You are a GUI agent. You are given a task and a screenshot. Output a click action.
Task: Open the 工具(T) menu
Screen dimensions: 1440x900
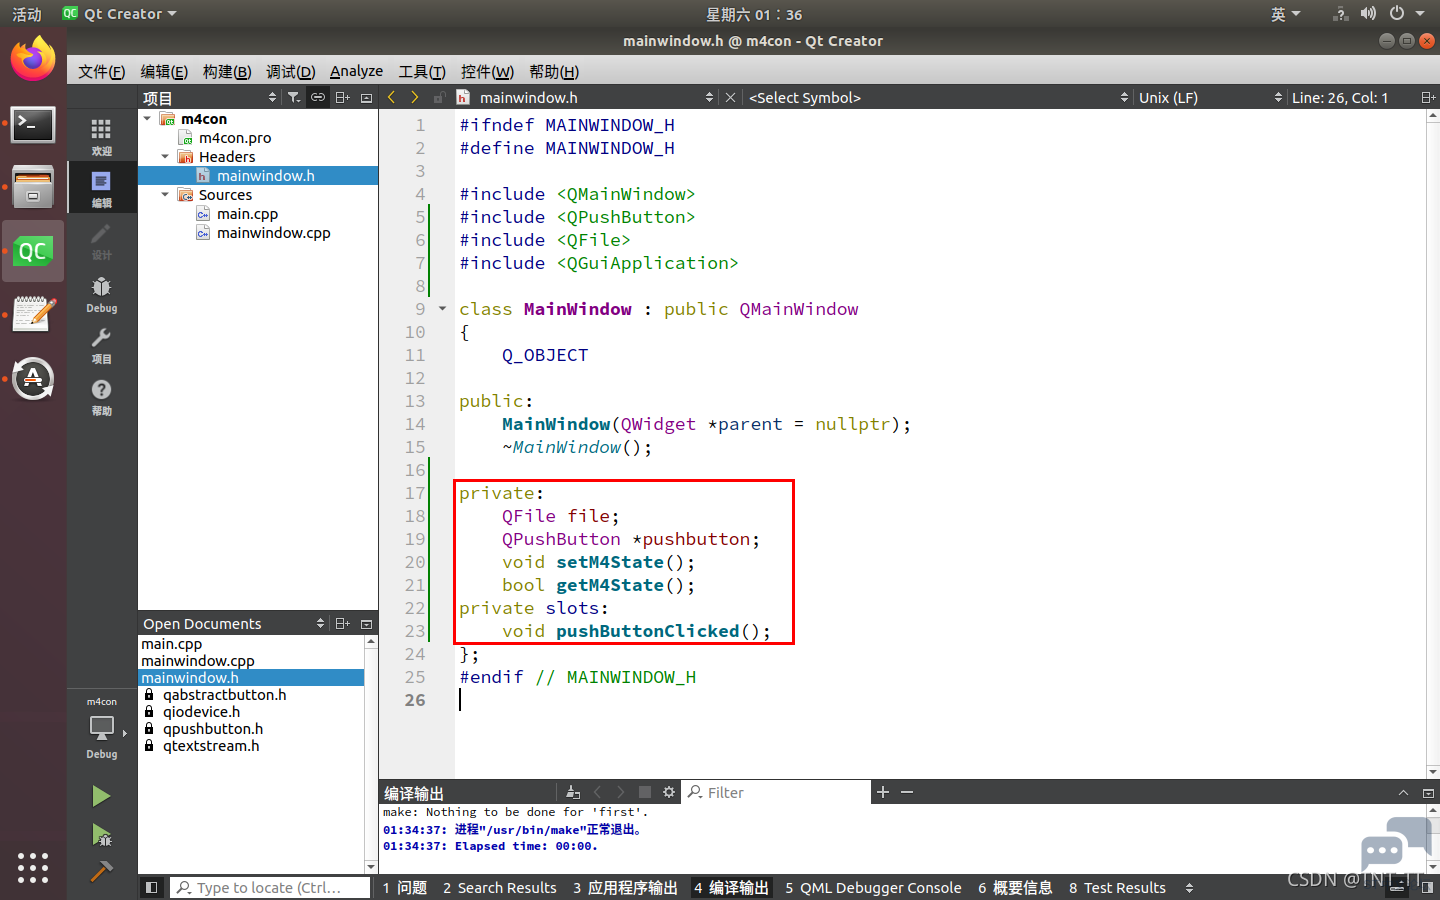click(422, 71)
